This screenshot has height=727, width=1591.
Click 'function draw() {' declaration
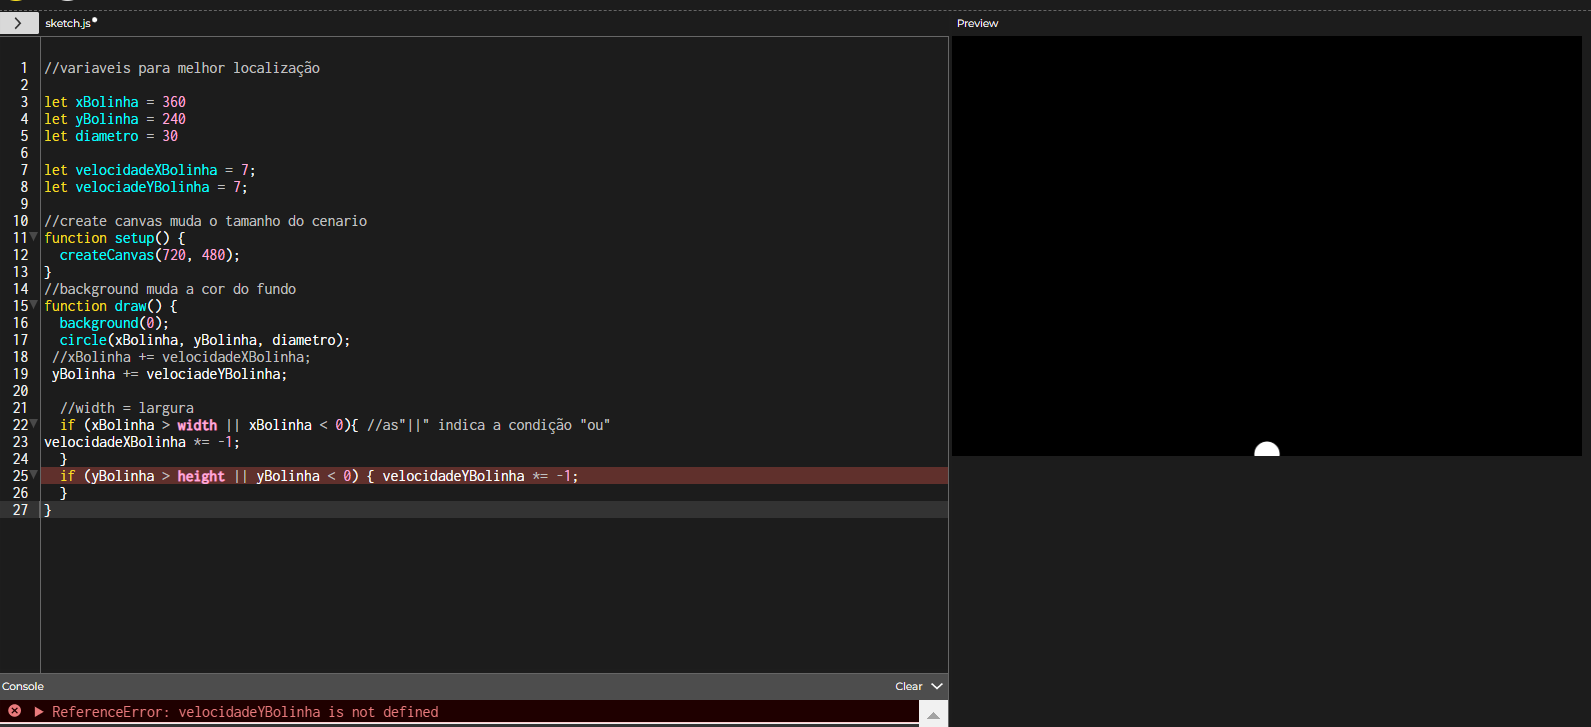(x=111, y=306)
